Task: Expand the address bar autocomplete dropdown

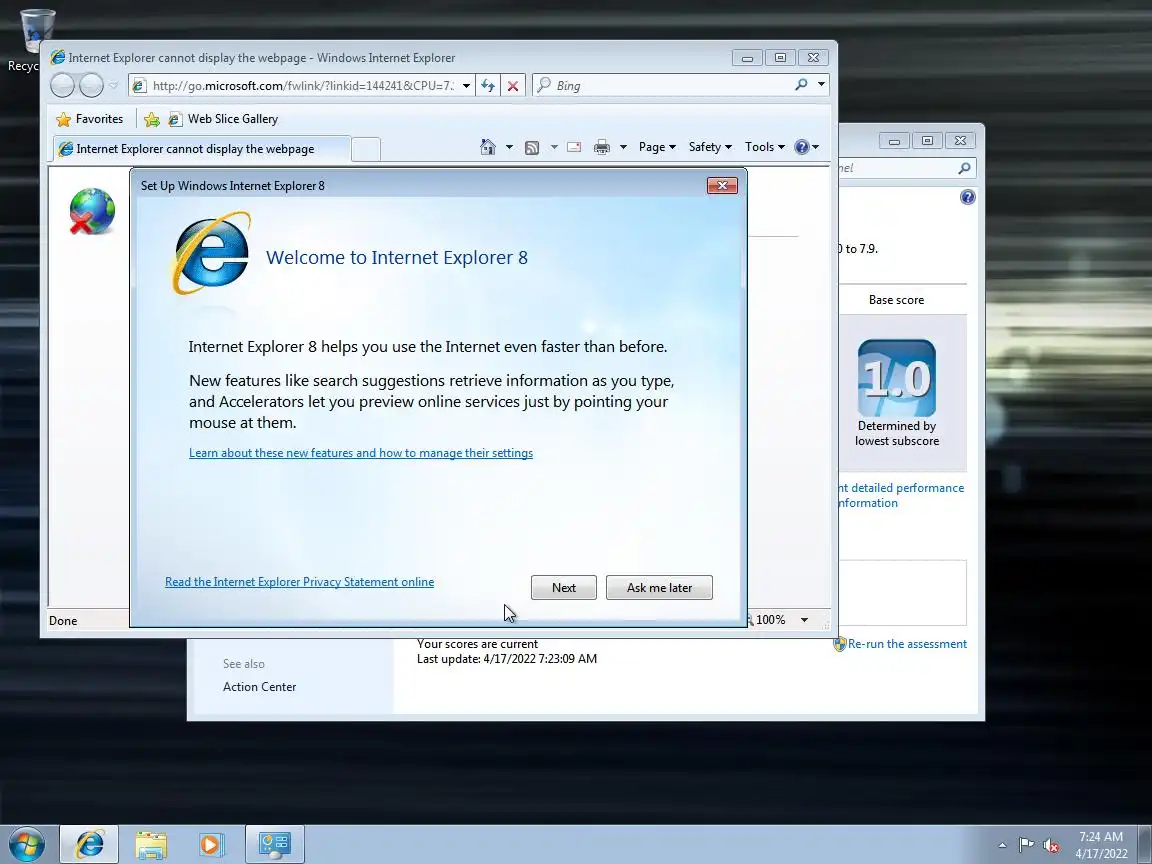Action: click(466, 86)
